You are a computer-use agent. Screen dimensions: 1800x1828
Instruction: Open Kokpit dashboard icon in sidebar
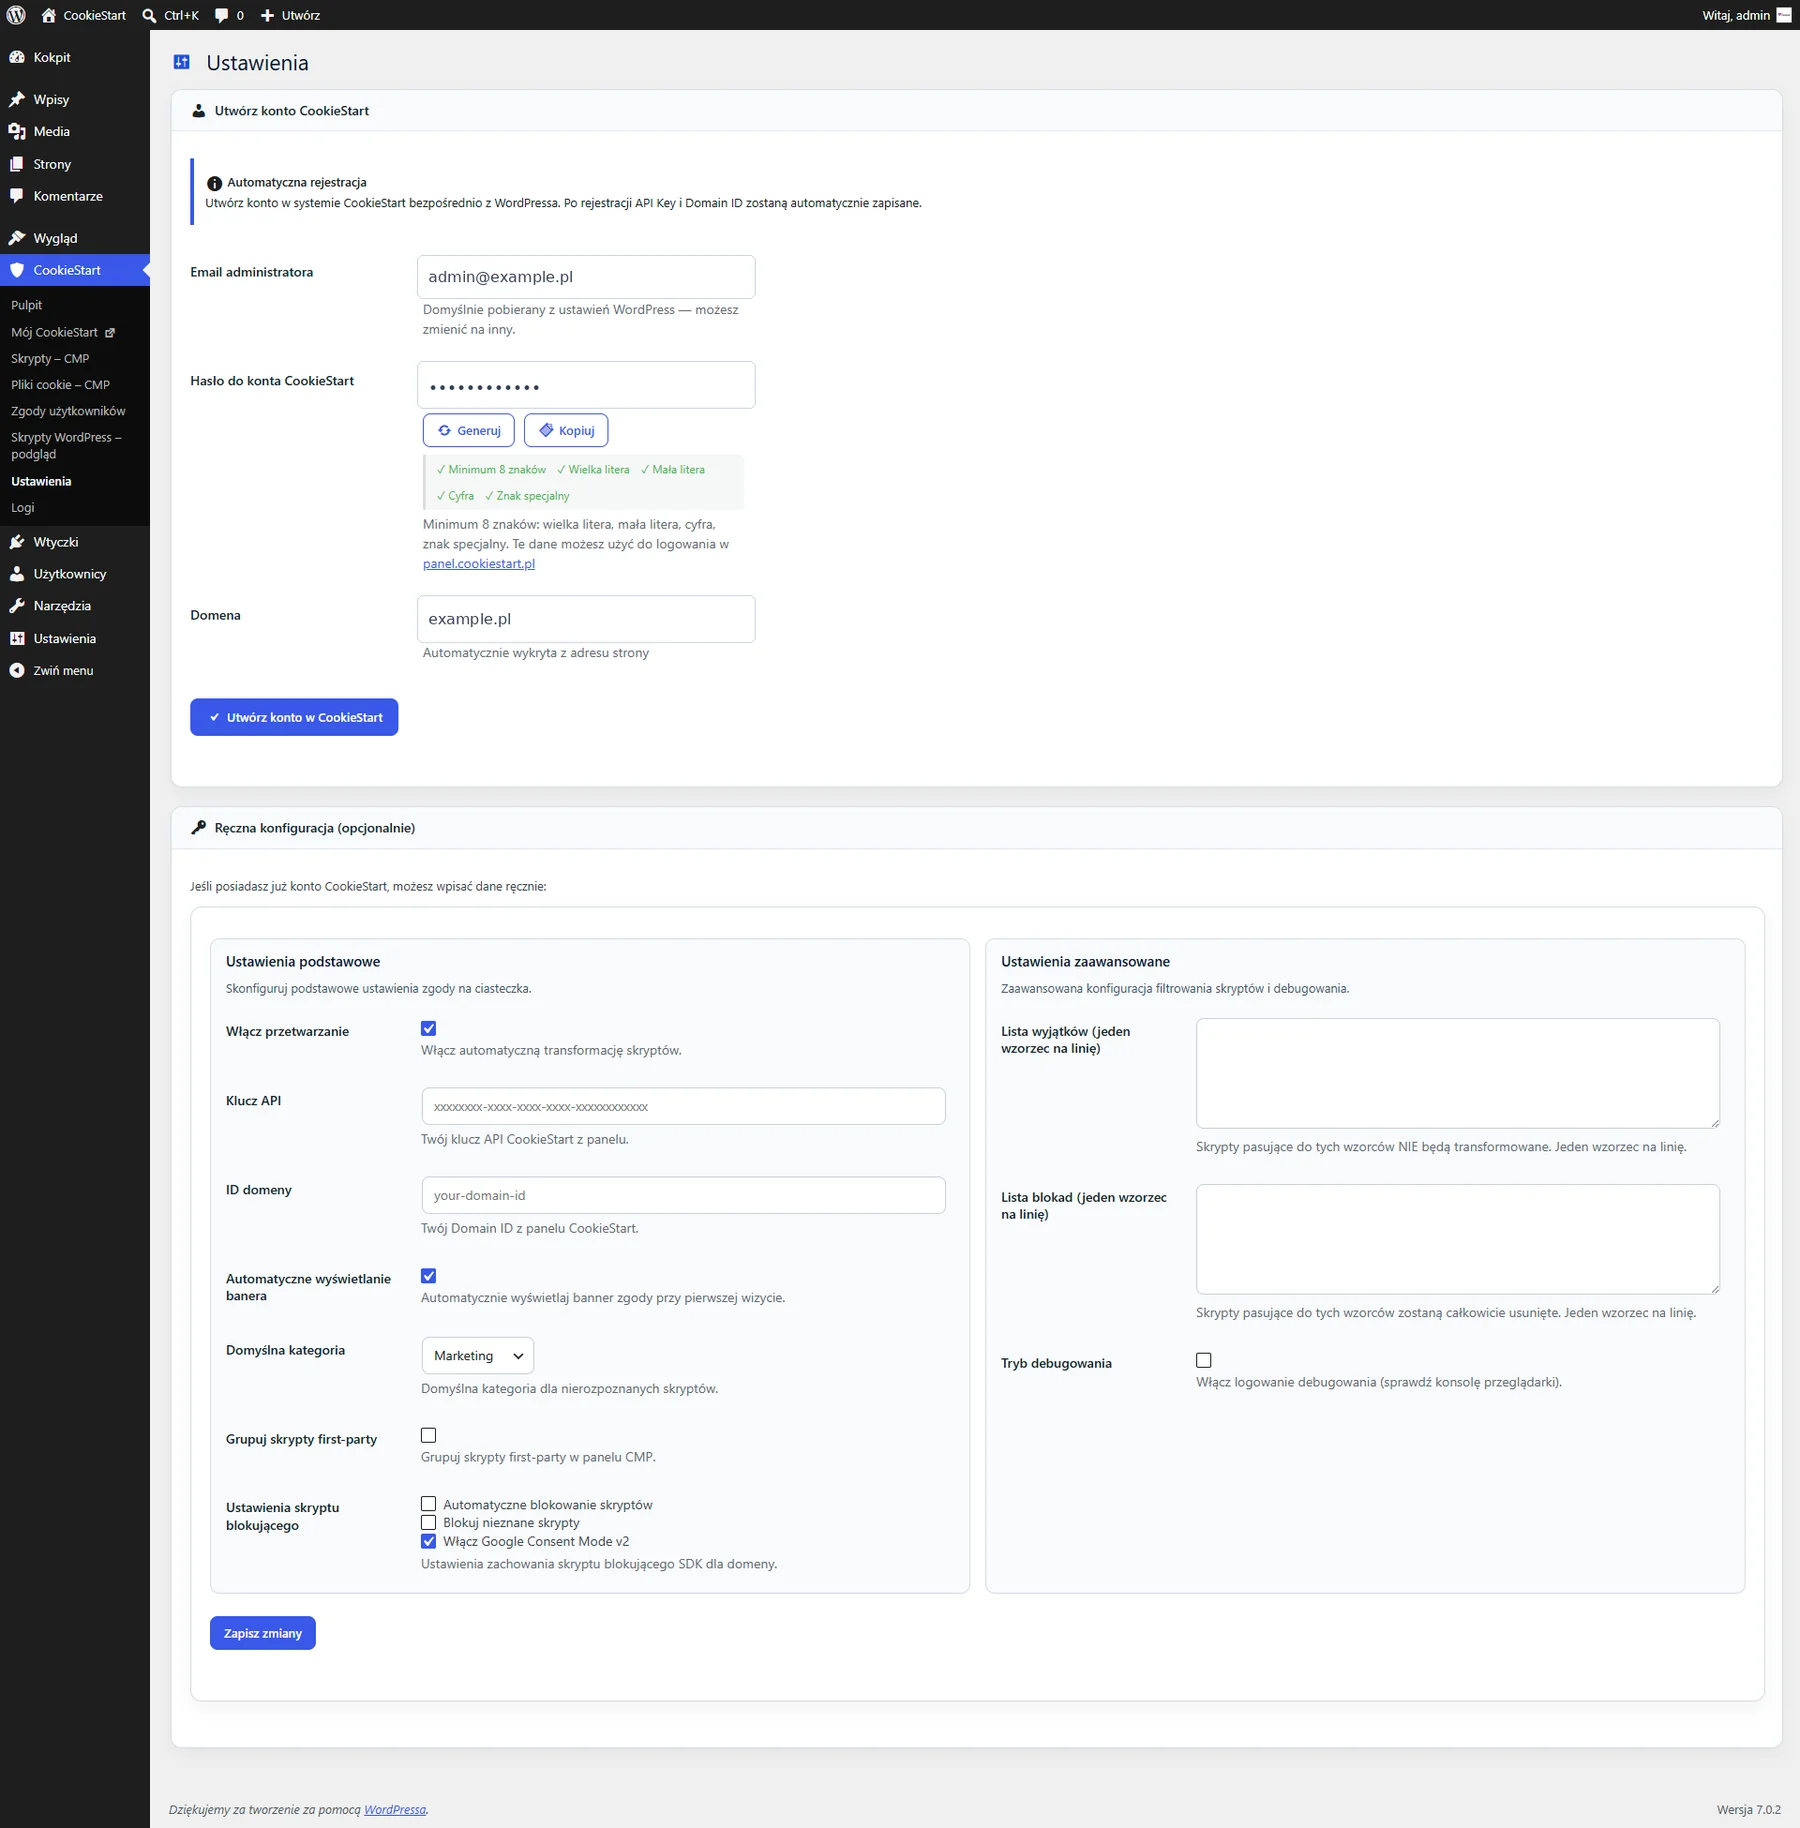pyautogui.click(x=17, y=57)
